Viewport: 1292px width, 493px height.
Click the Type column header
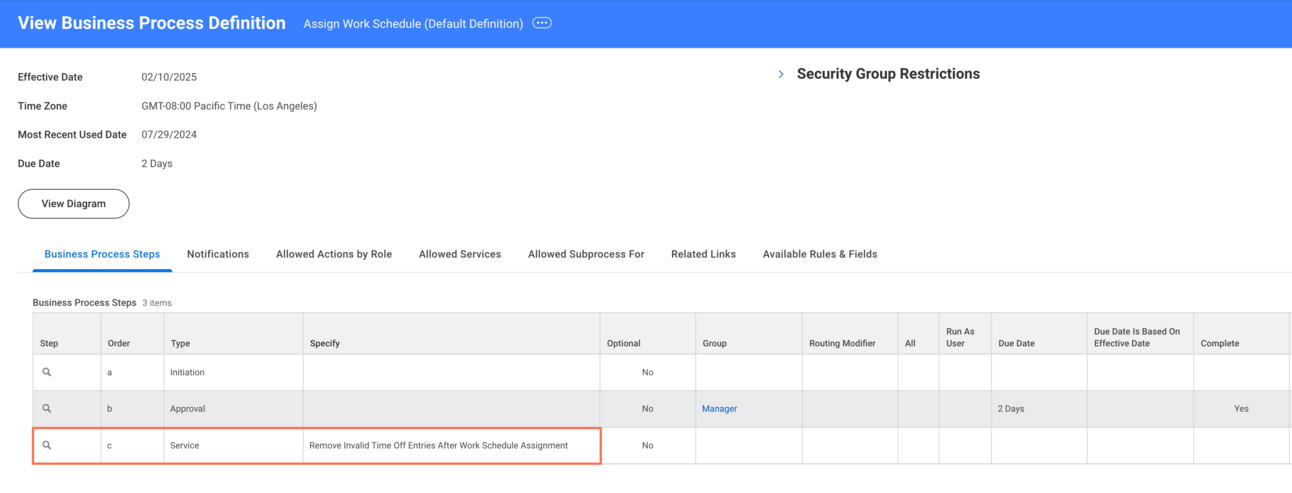tap(180, 343)
